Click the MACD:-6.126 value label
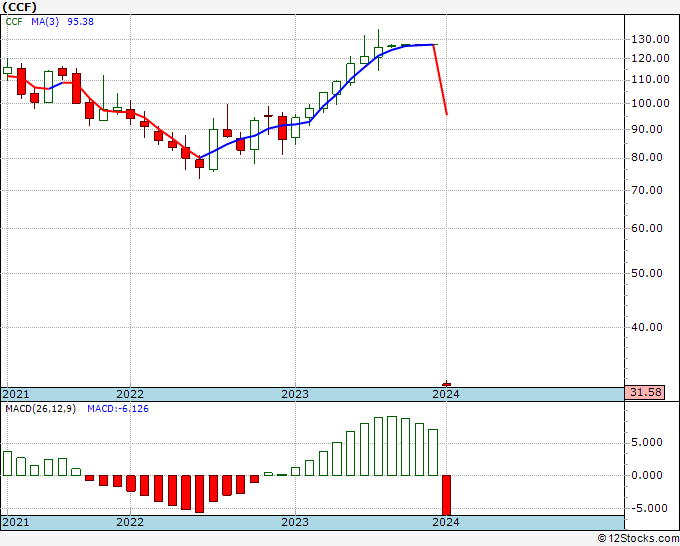680x546 pixels. (118, 409)
